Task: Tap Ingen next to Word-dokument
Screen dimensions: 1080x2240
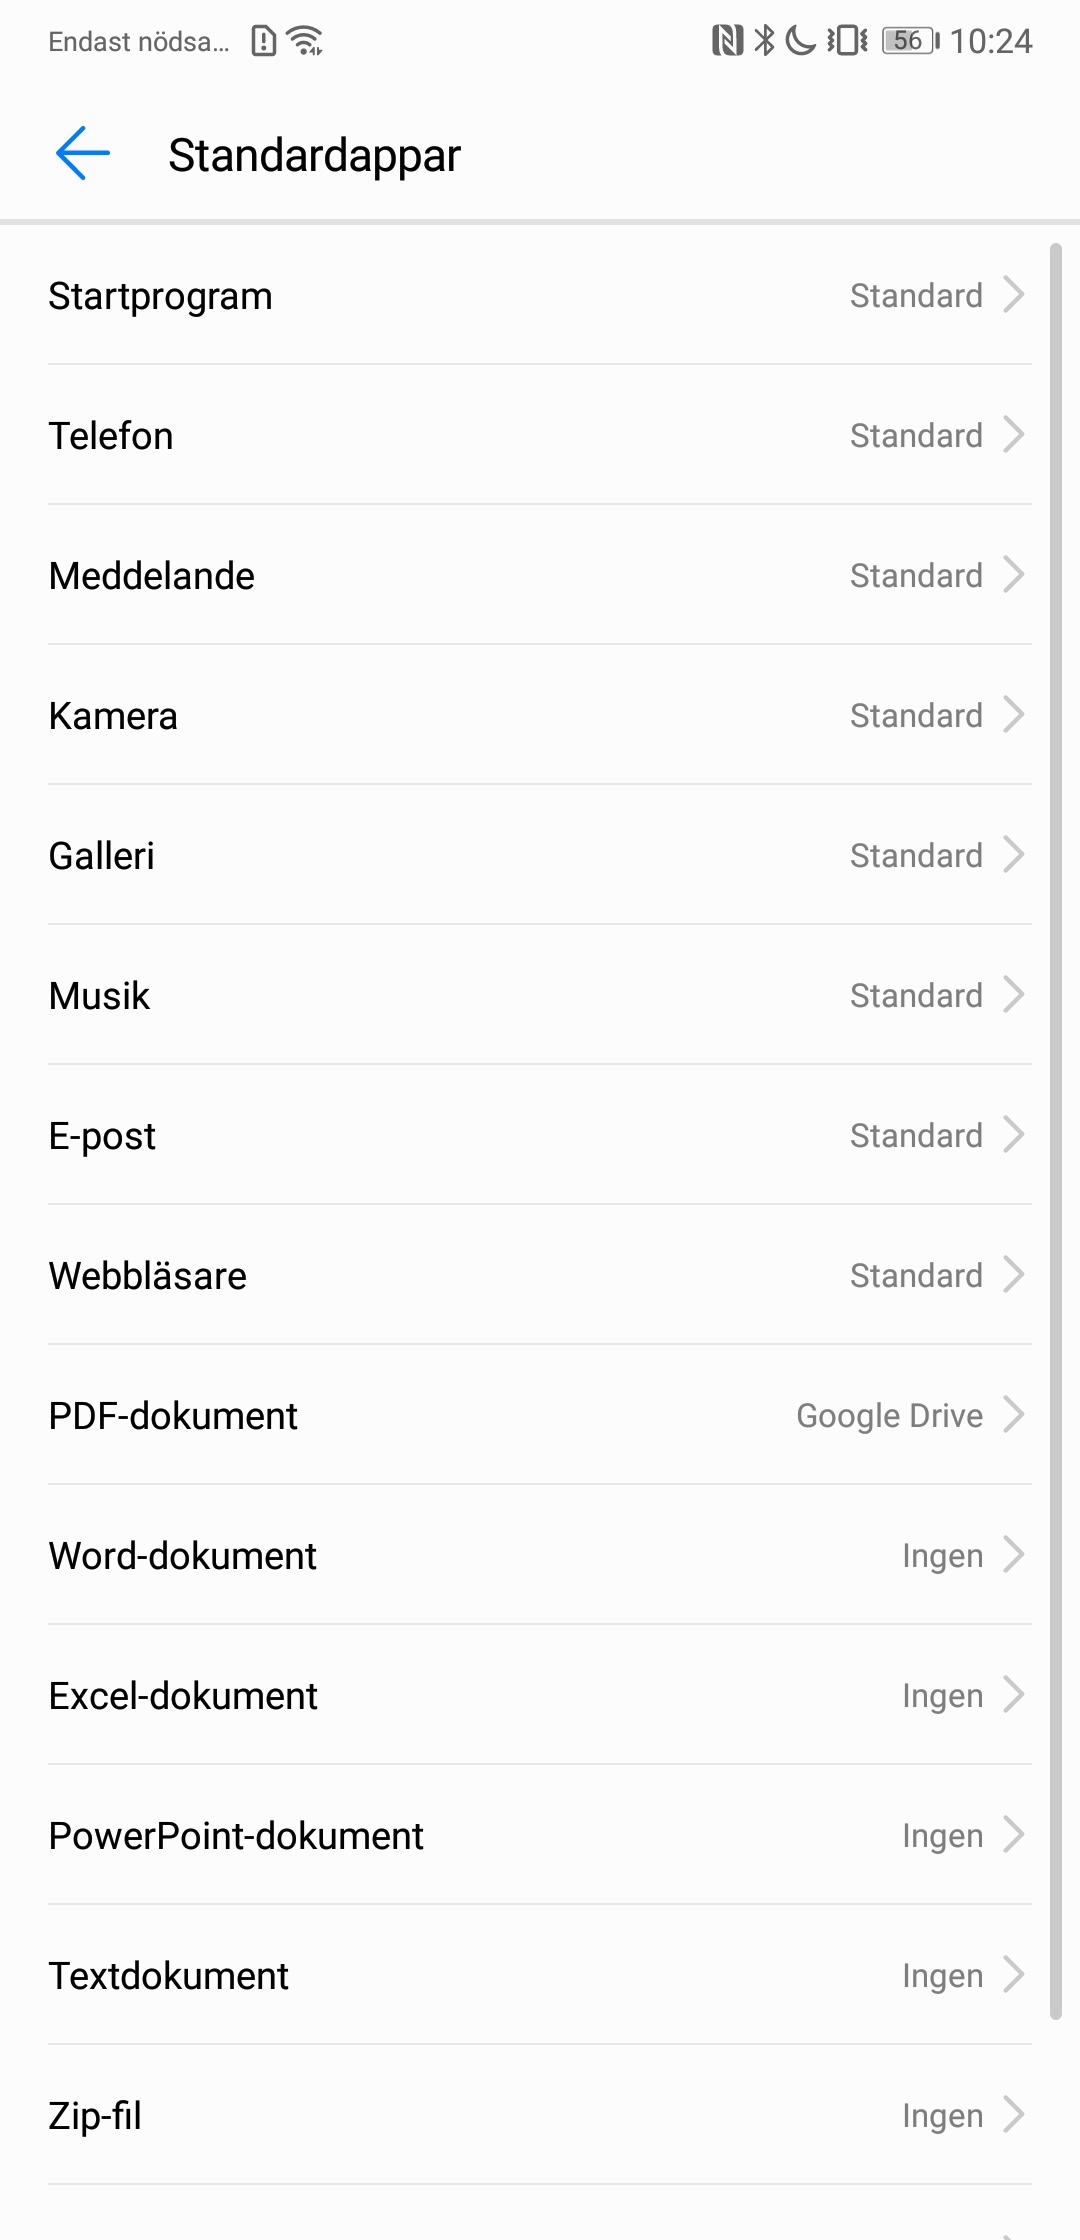Action: [x=942, y=1556]
